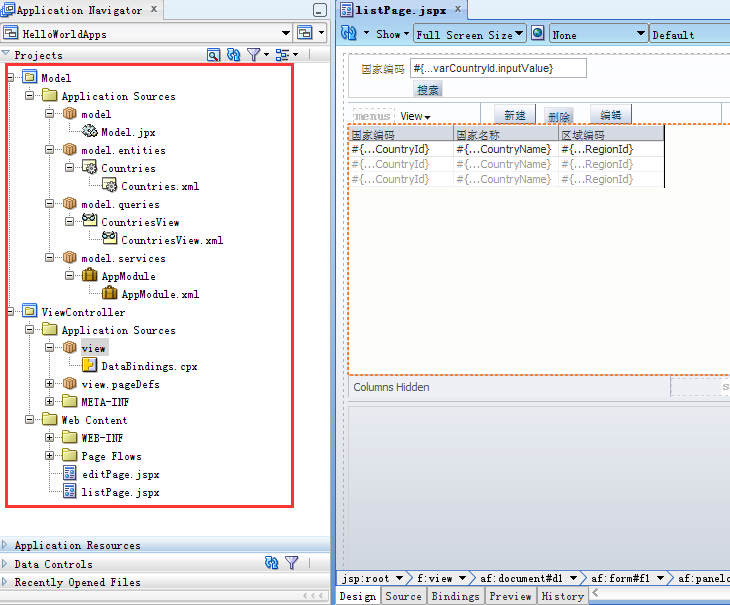This screenshot has height=605, width=730.
Task: Click the 搜索 search button
Action: point(427,89)
